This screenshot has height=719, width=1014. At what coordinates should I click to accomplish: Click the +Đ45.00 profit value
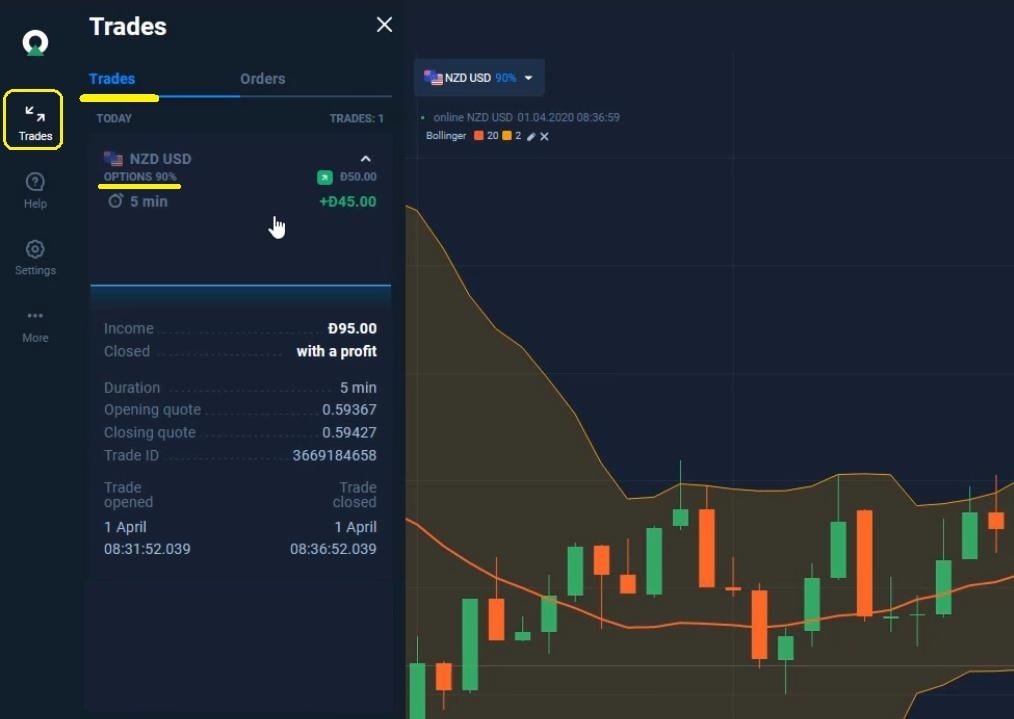(x=348, y=202)
